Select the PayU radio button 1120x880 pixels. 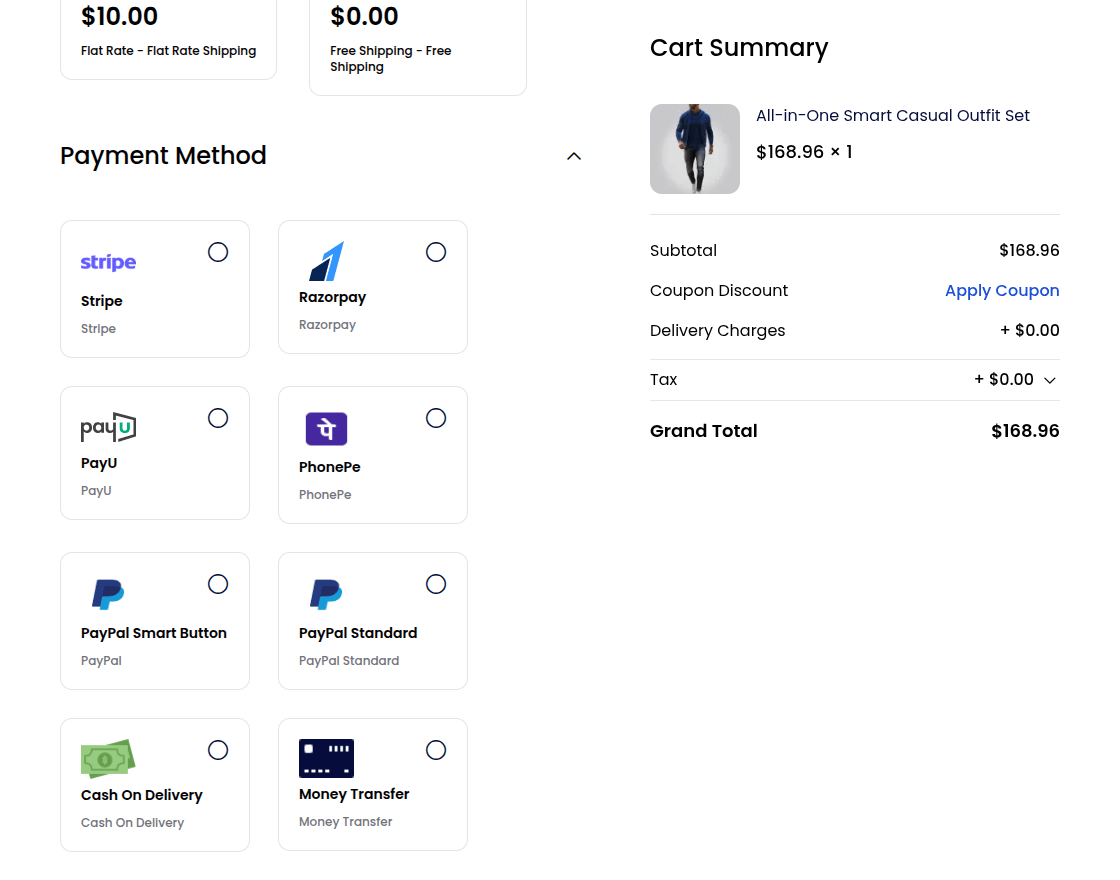[x=218, y=418]
